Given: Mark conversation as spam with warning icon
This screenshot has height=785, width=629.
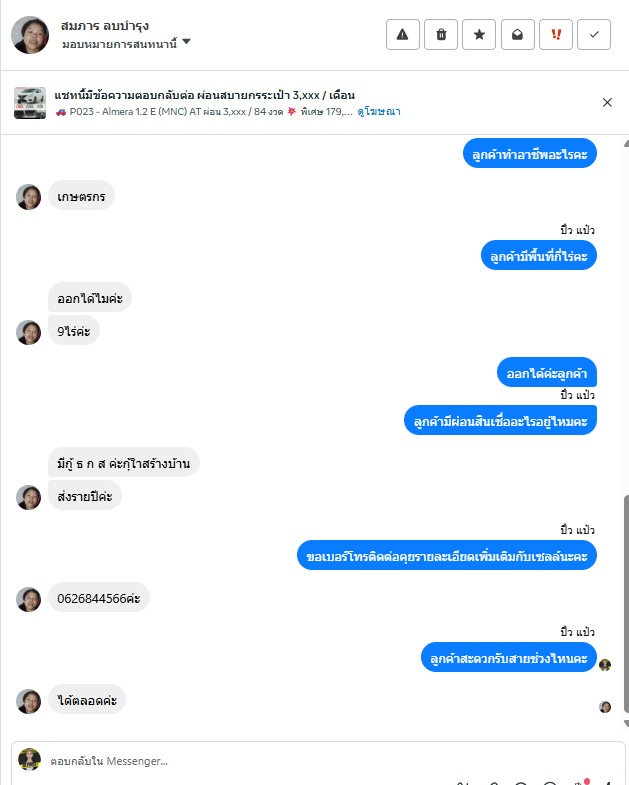Looking at the screenshot, I should tap(403, 35).
